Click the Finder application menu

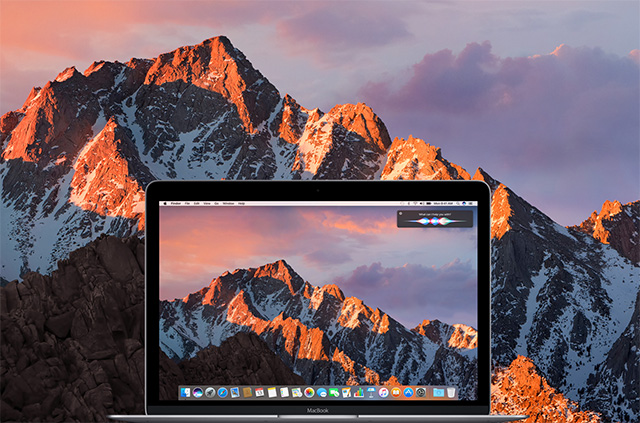click(x=176, y=204)
